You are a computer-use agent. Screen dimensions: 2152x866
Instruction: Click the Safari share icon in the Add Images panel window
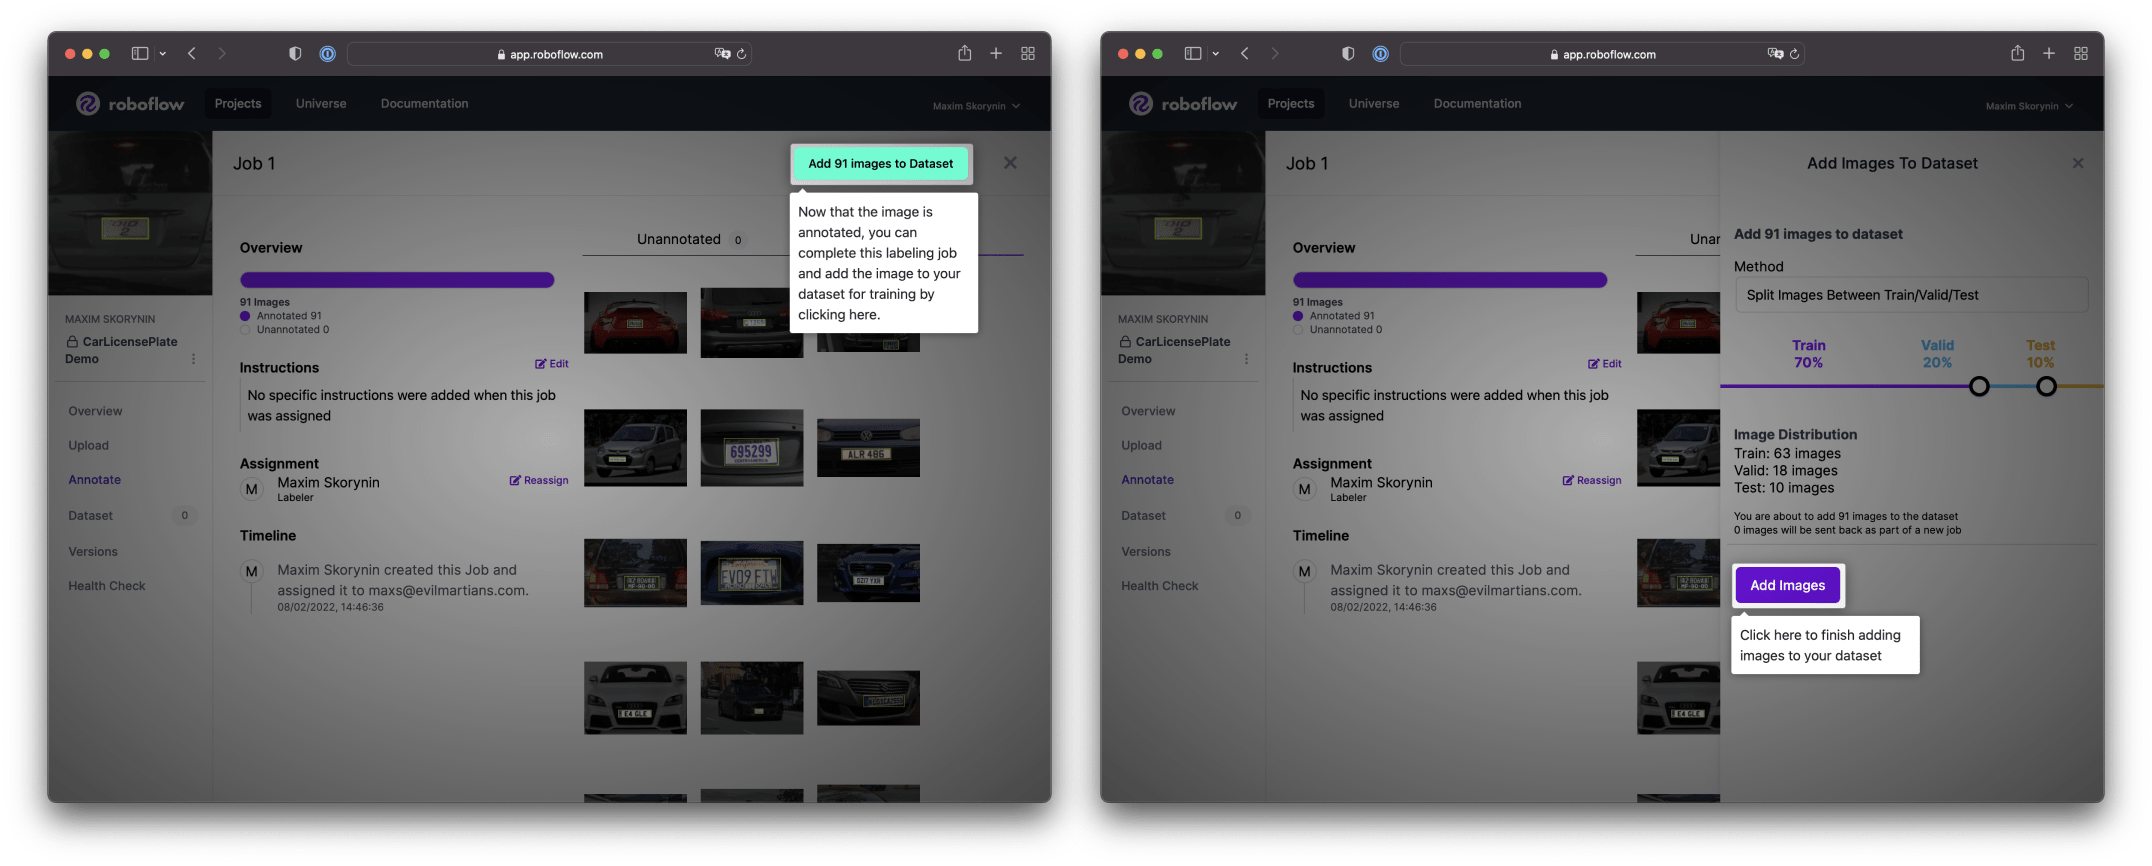pyautogui.click(x=2017, y=54)
